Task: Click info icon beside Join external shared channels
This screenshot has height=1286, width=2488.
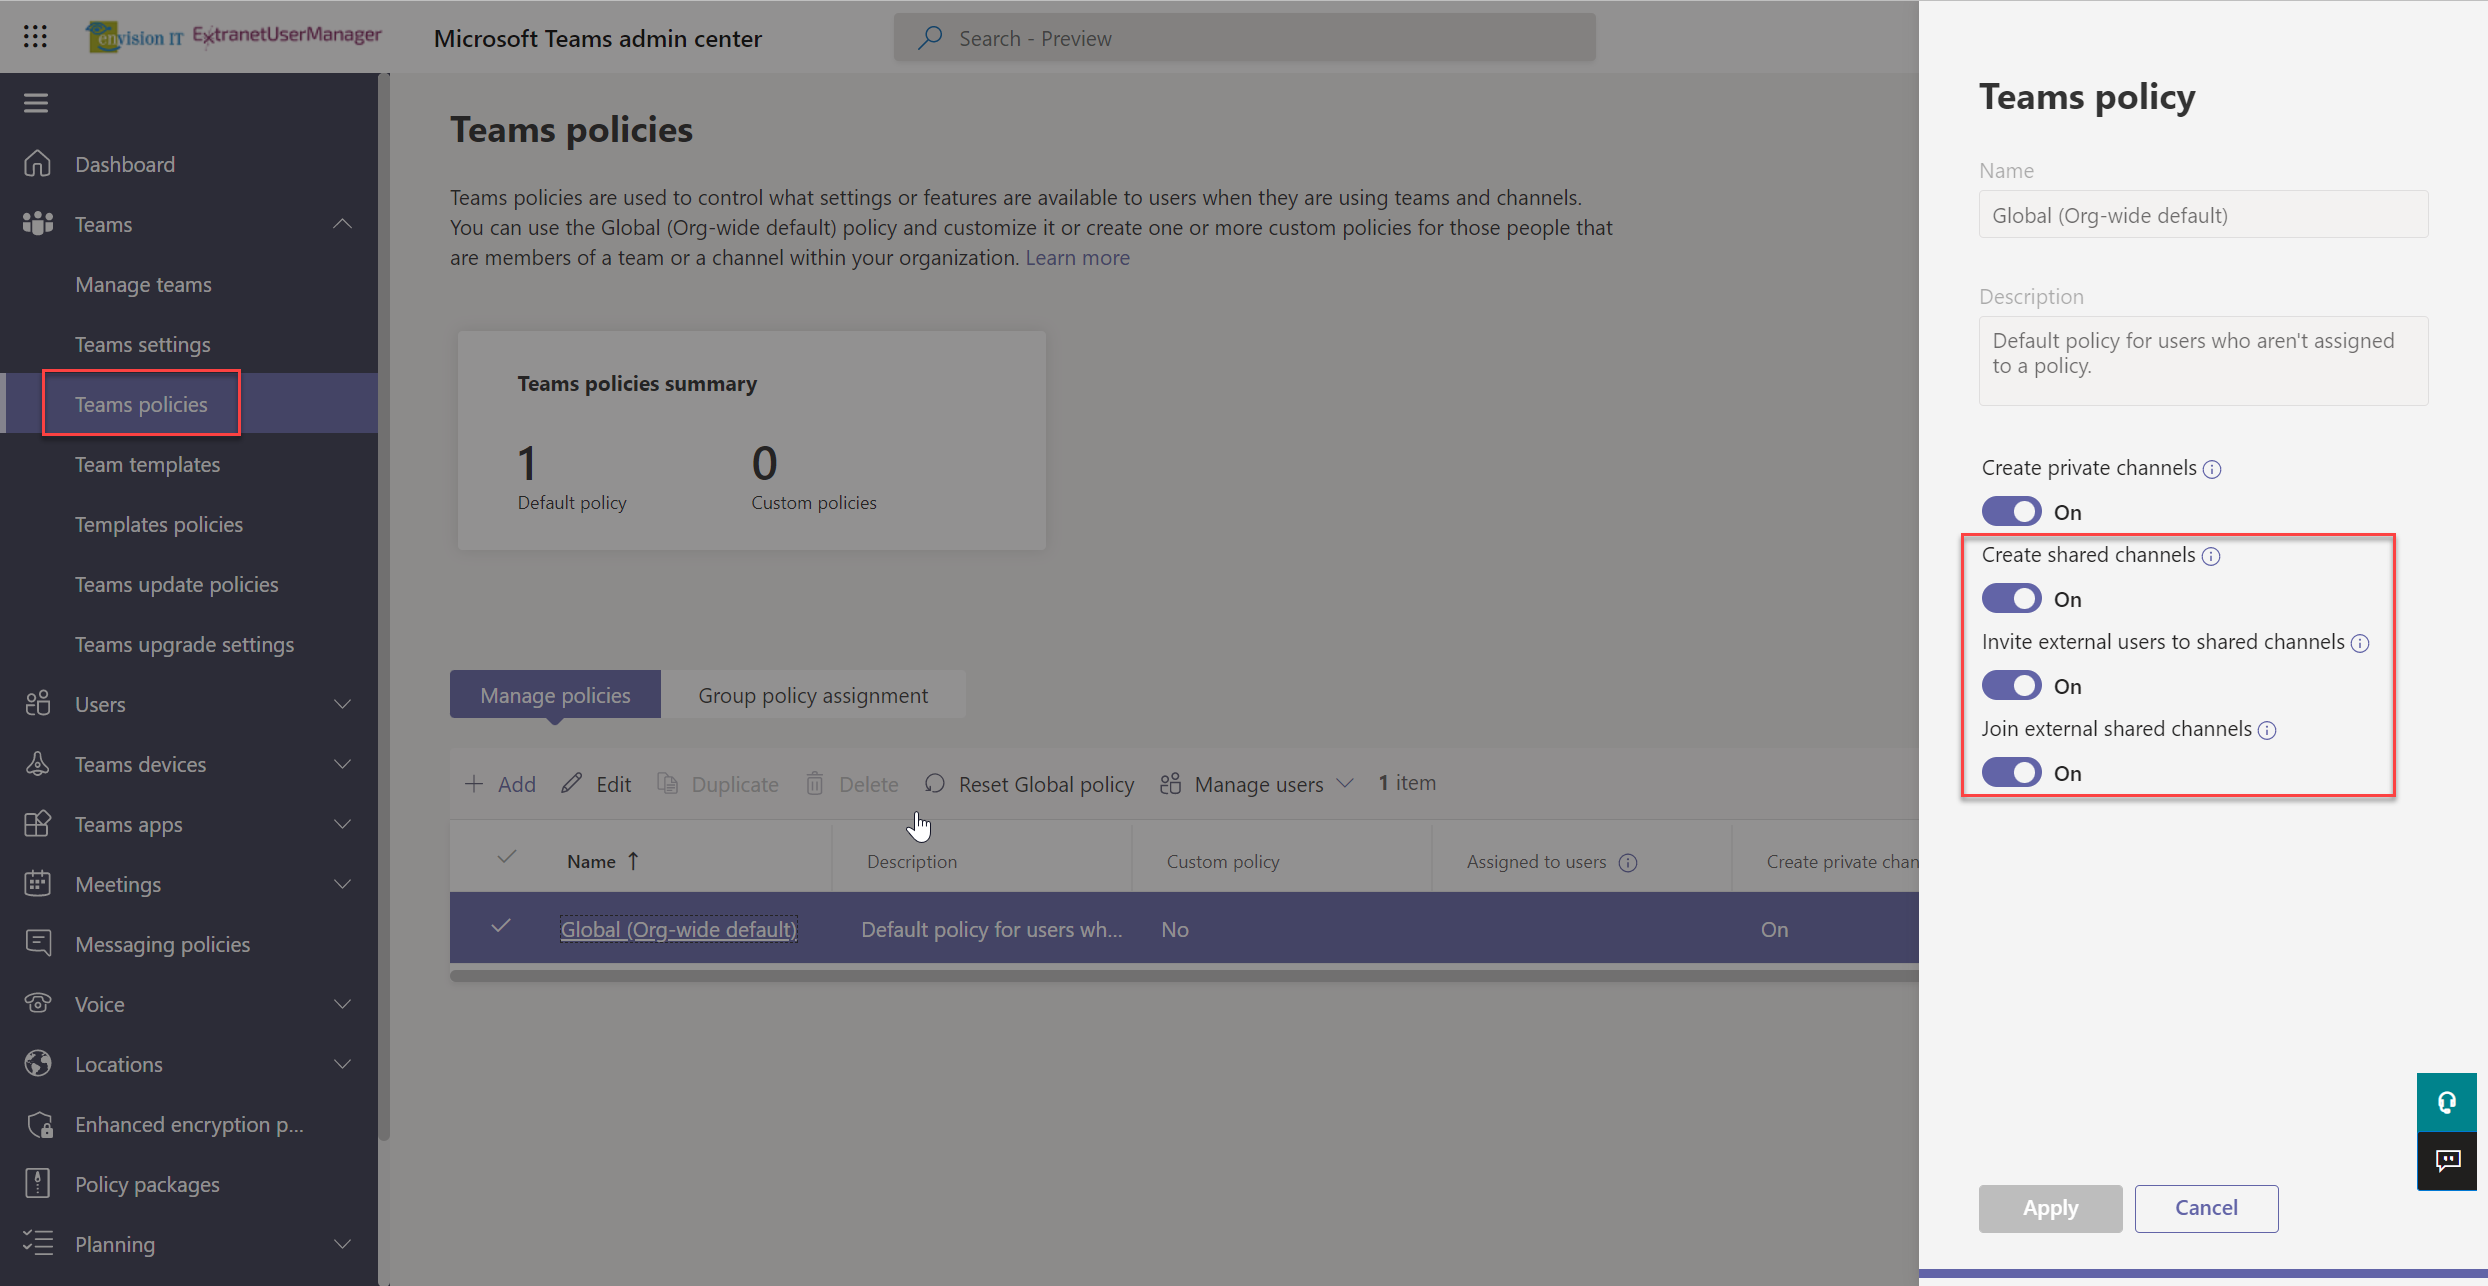Action: (x=2267, y=730)
